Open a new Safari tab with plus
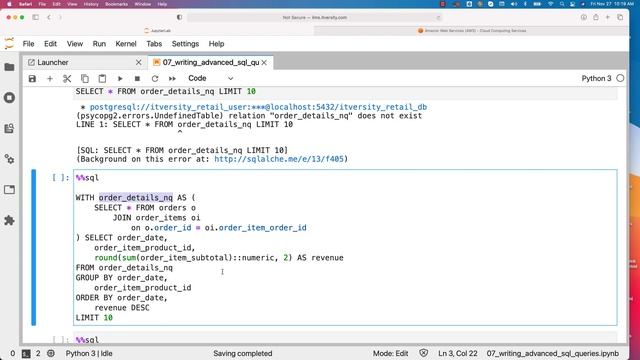 (608, 17)
